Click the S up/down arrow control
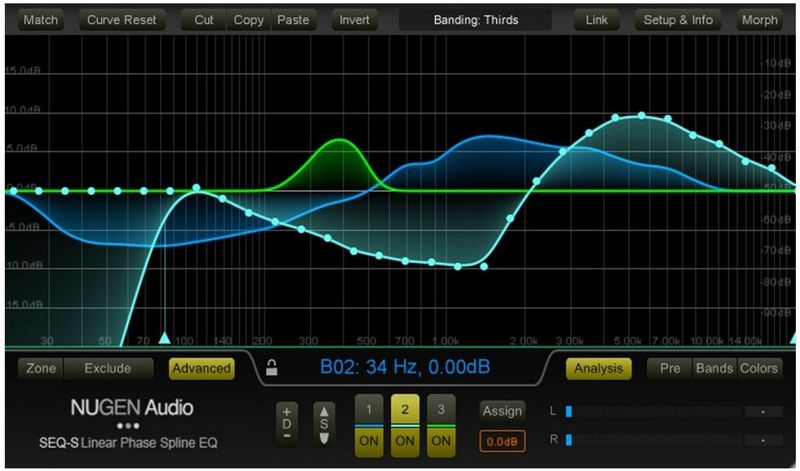800x471 pixels. pos(324,424)
